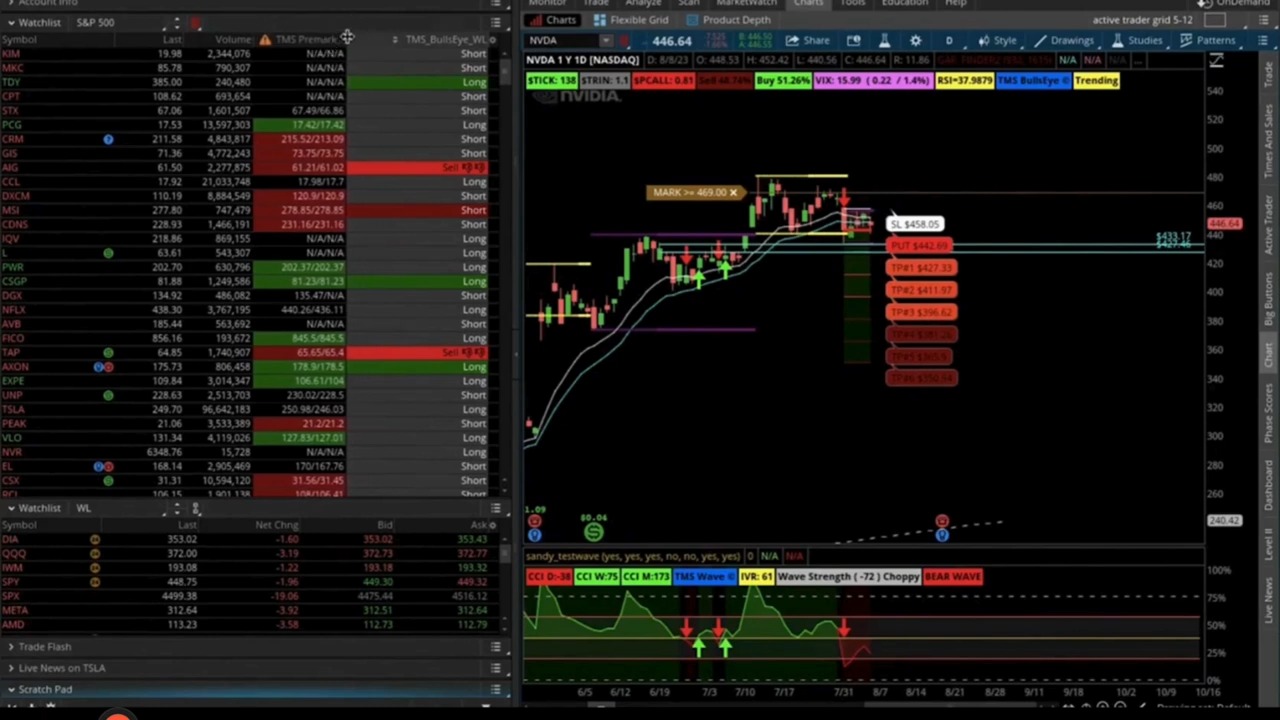Select the SPY row in WL watchlist
Viewport: 1280px width, 720px height.
tap(245, 582)
